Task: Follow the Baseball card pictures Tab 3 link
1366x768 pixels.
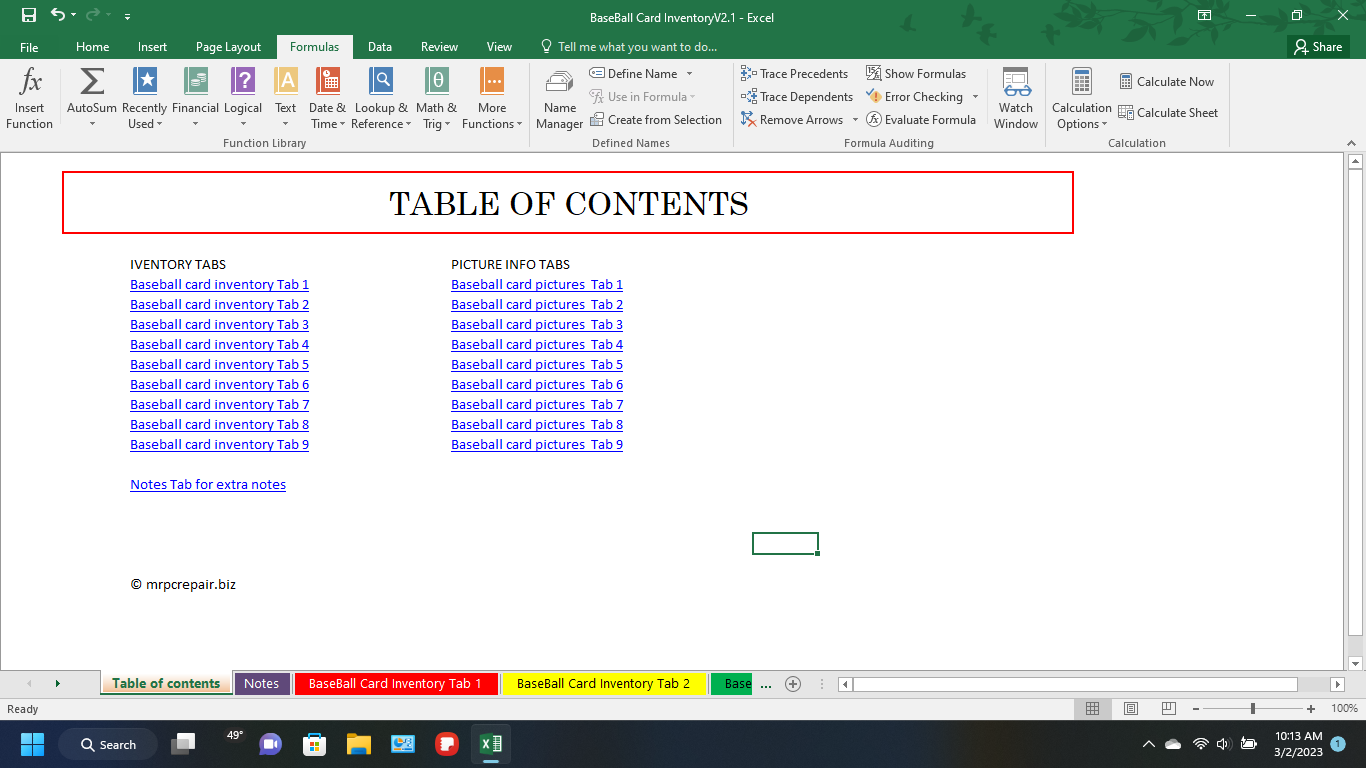Action: (537, 325)
